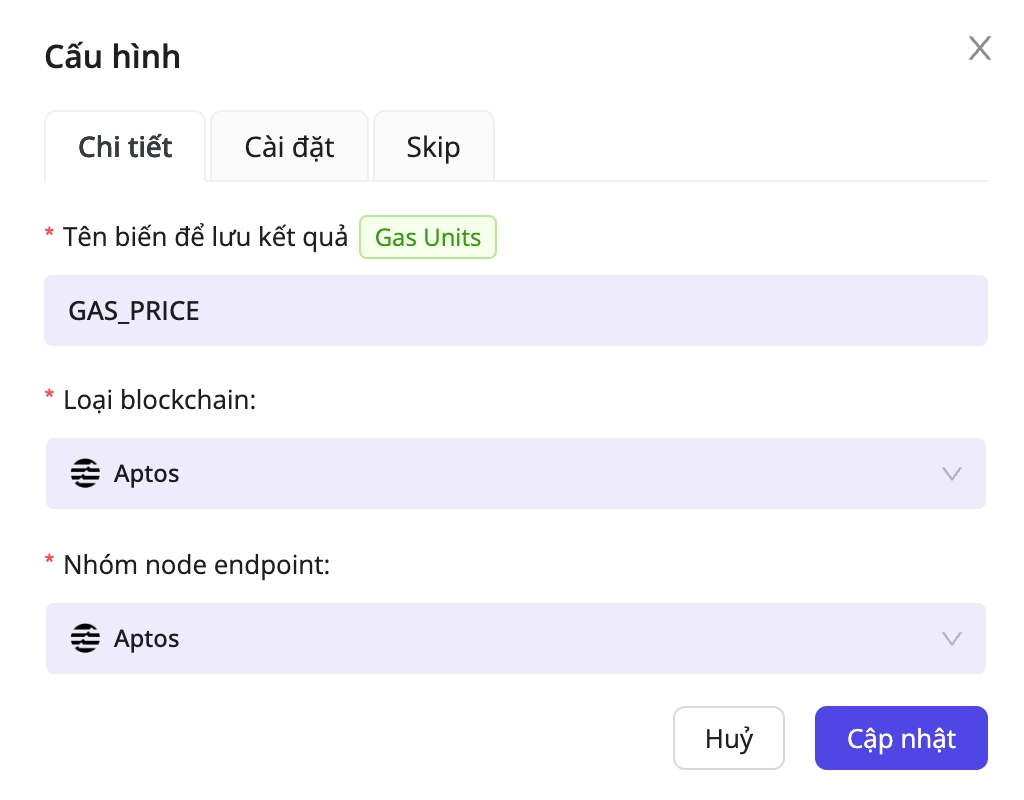Select the Skip tab
This screenshot has width=1024, height=800.
(433, 147)
